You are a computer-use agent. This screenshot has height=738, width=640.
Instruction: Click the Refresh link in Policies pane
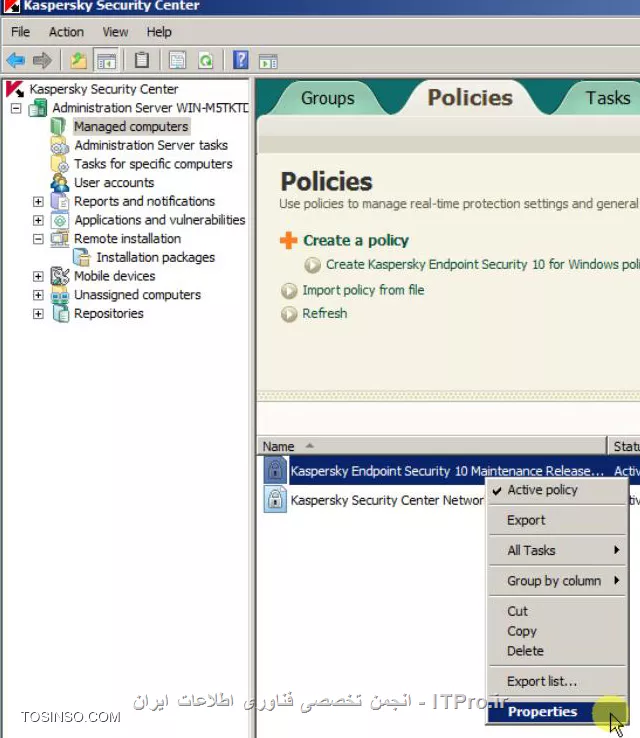click(324, 313)
